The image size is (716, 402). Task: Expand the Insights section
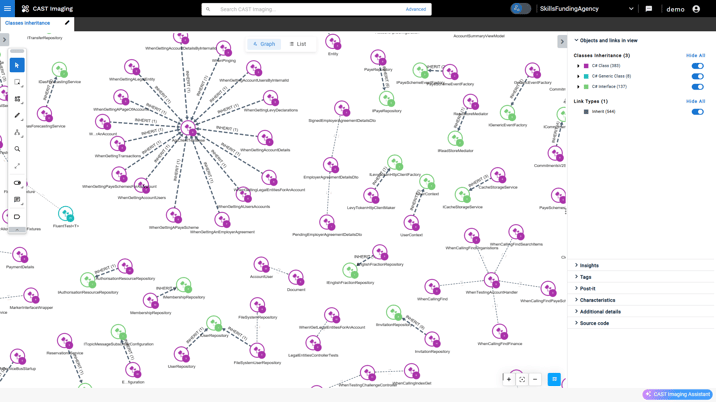click(x=589, y=266)
